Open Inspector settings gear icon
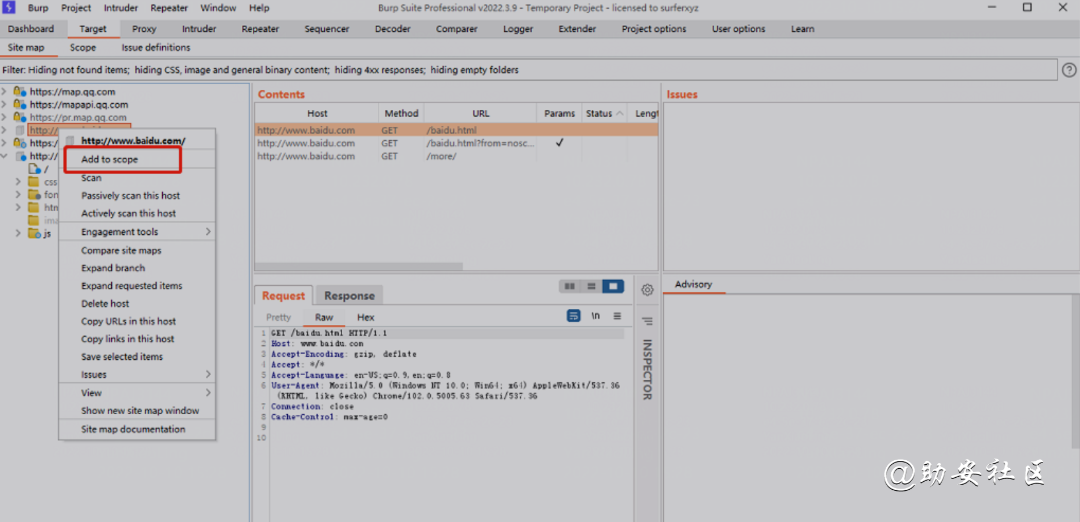This screenshot has width=1080, height=522. pyautogui.click(x=647, y=290)
